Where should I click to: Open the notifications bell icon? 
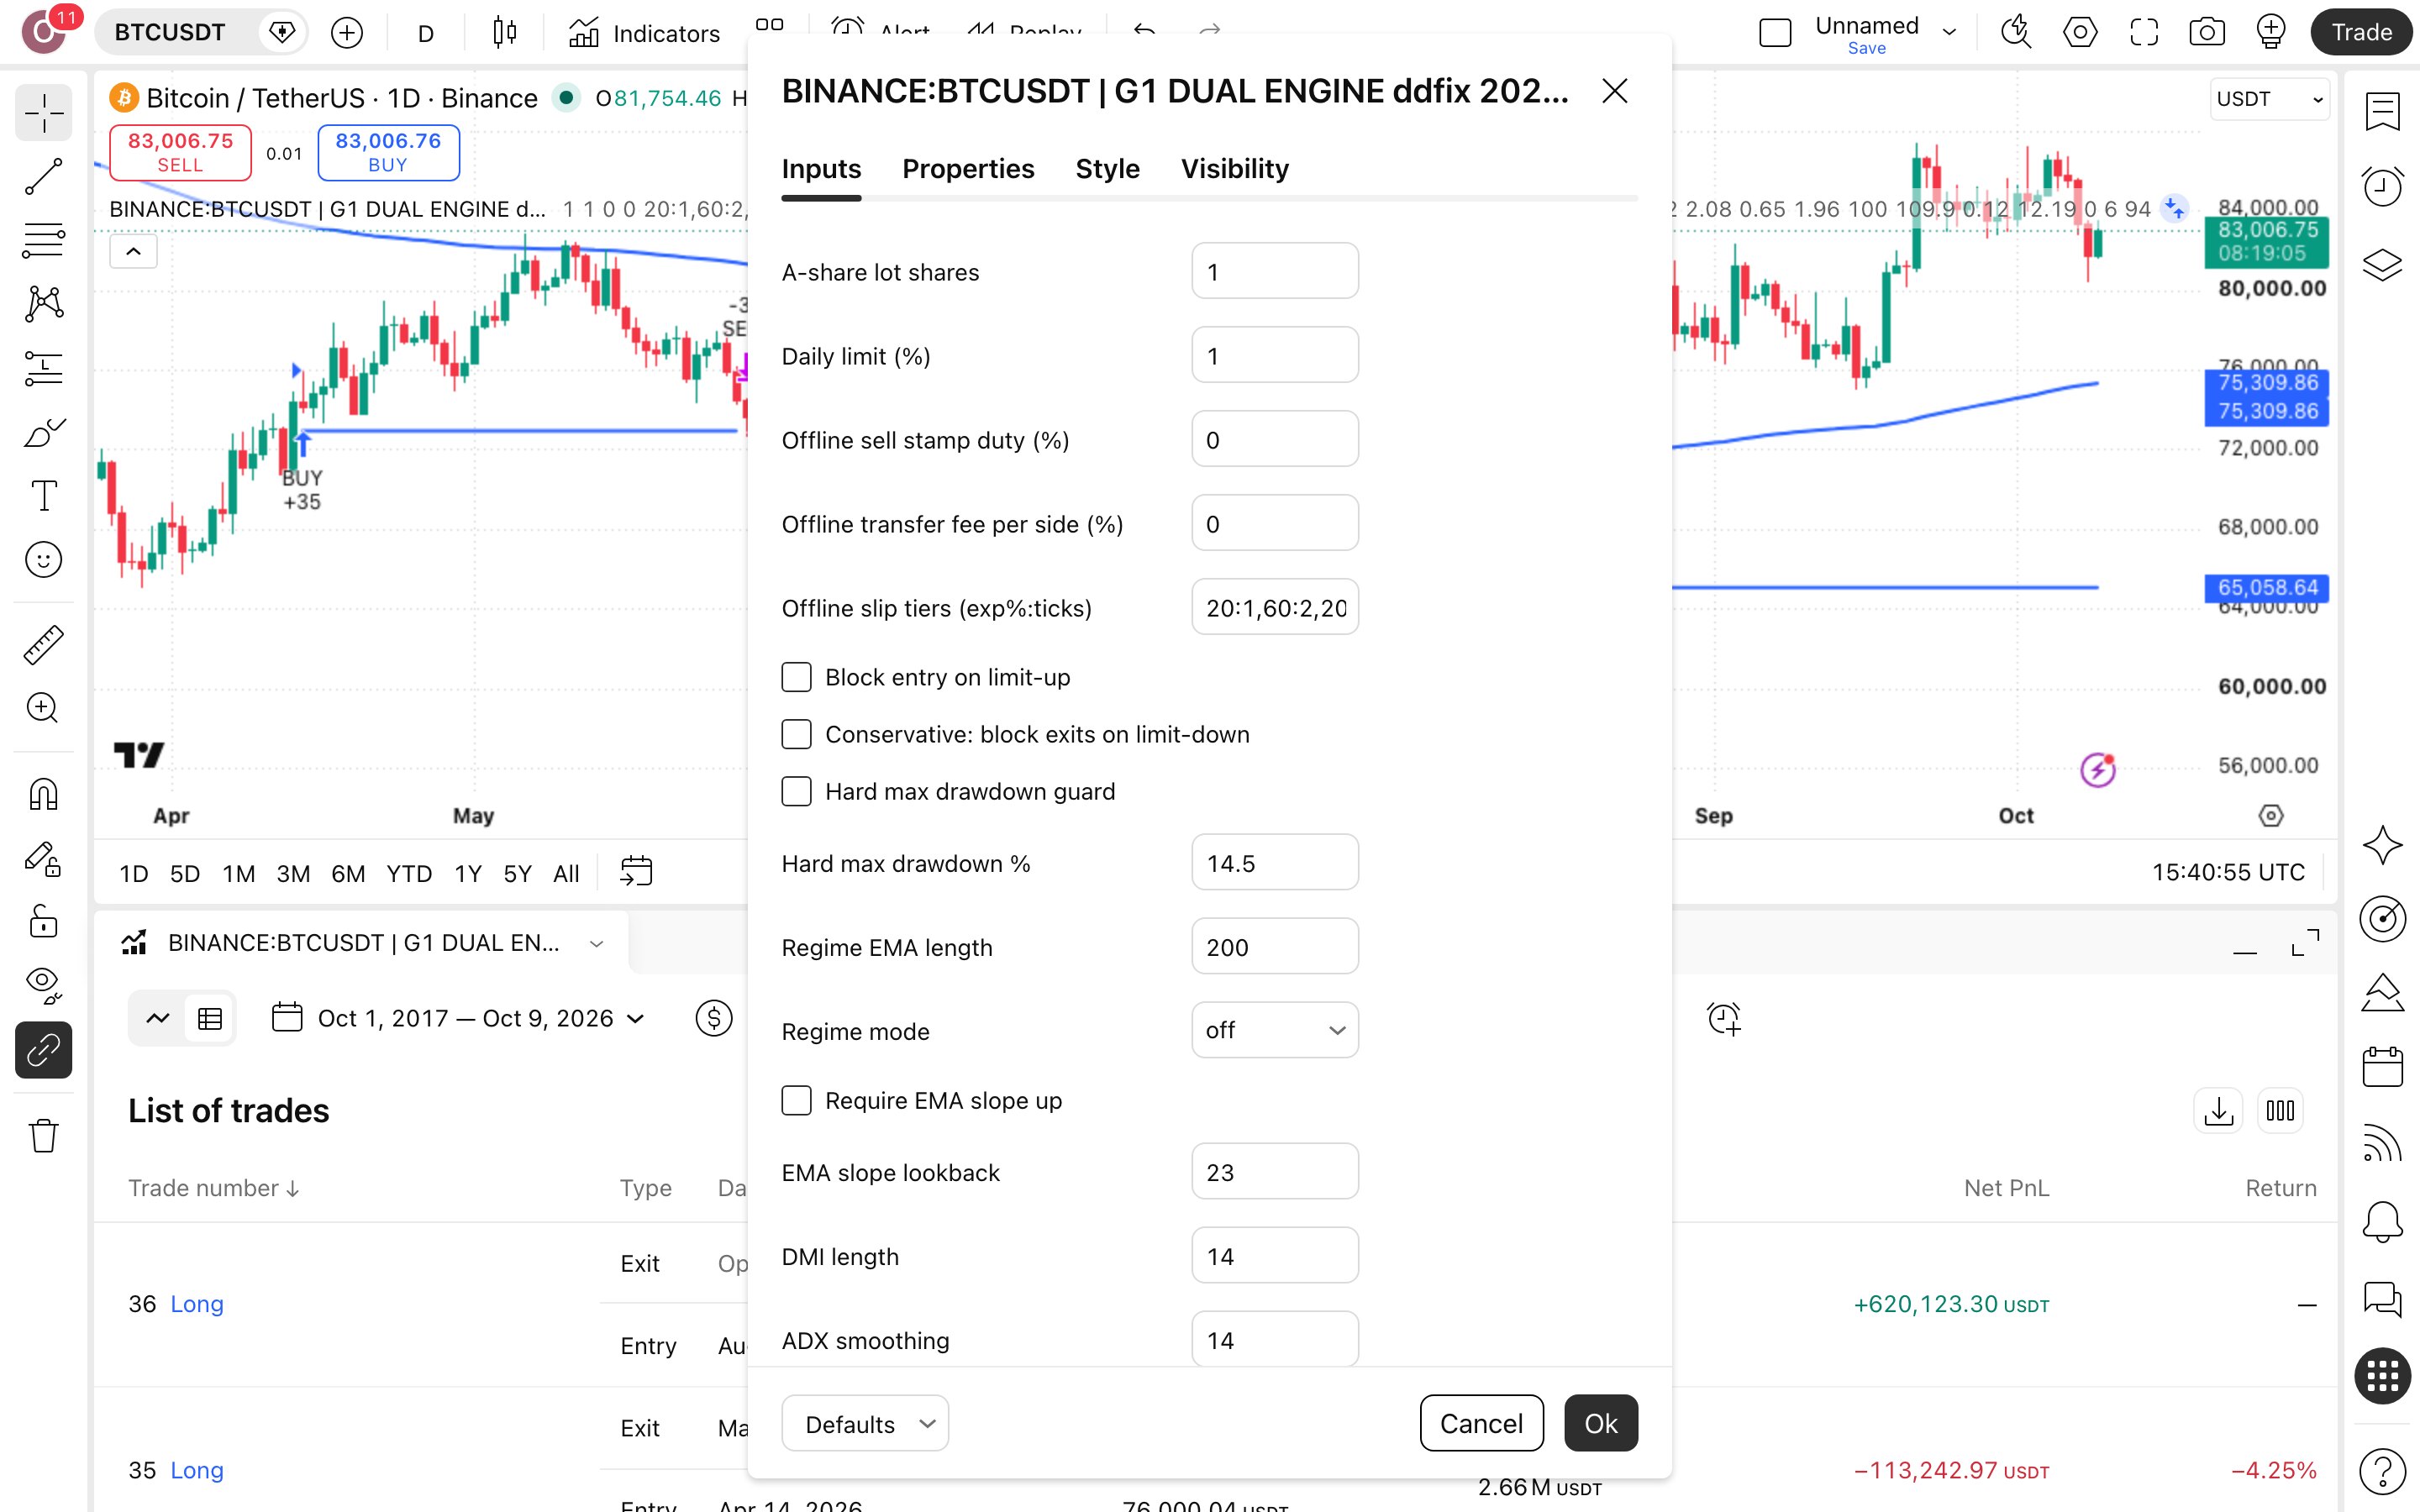(x=2382, y=1221)
